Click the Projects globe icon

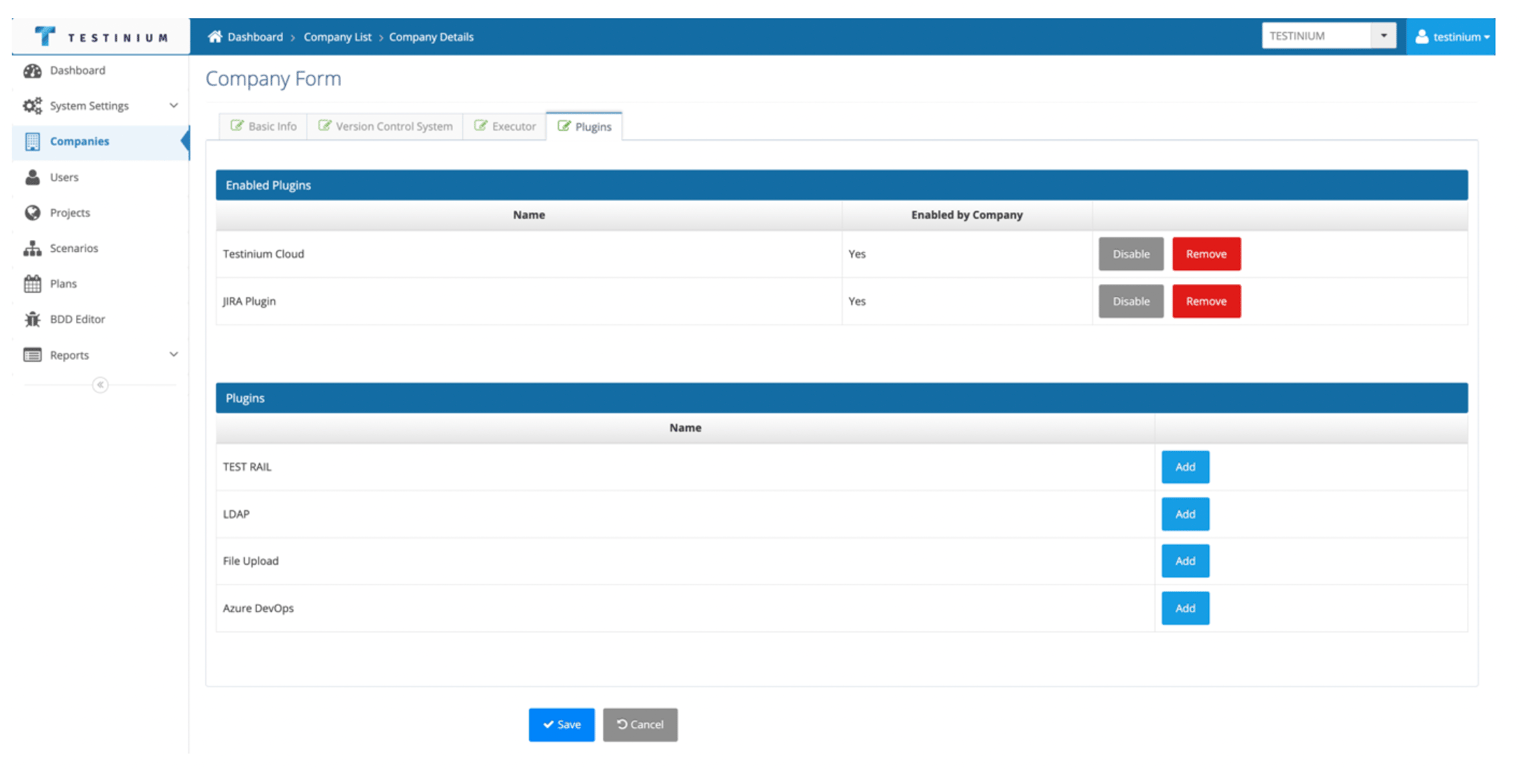[x=32, y=213]
